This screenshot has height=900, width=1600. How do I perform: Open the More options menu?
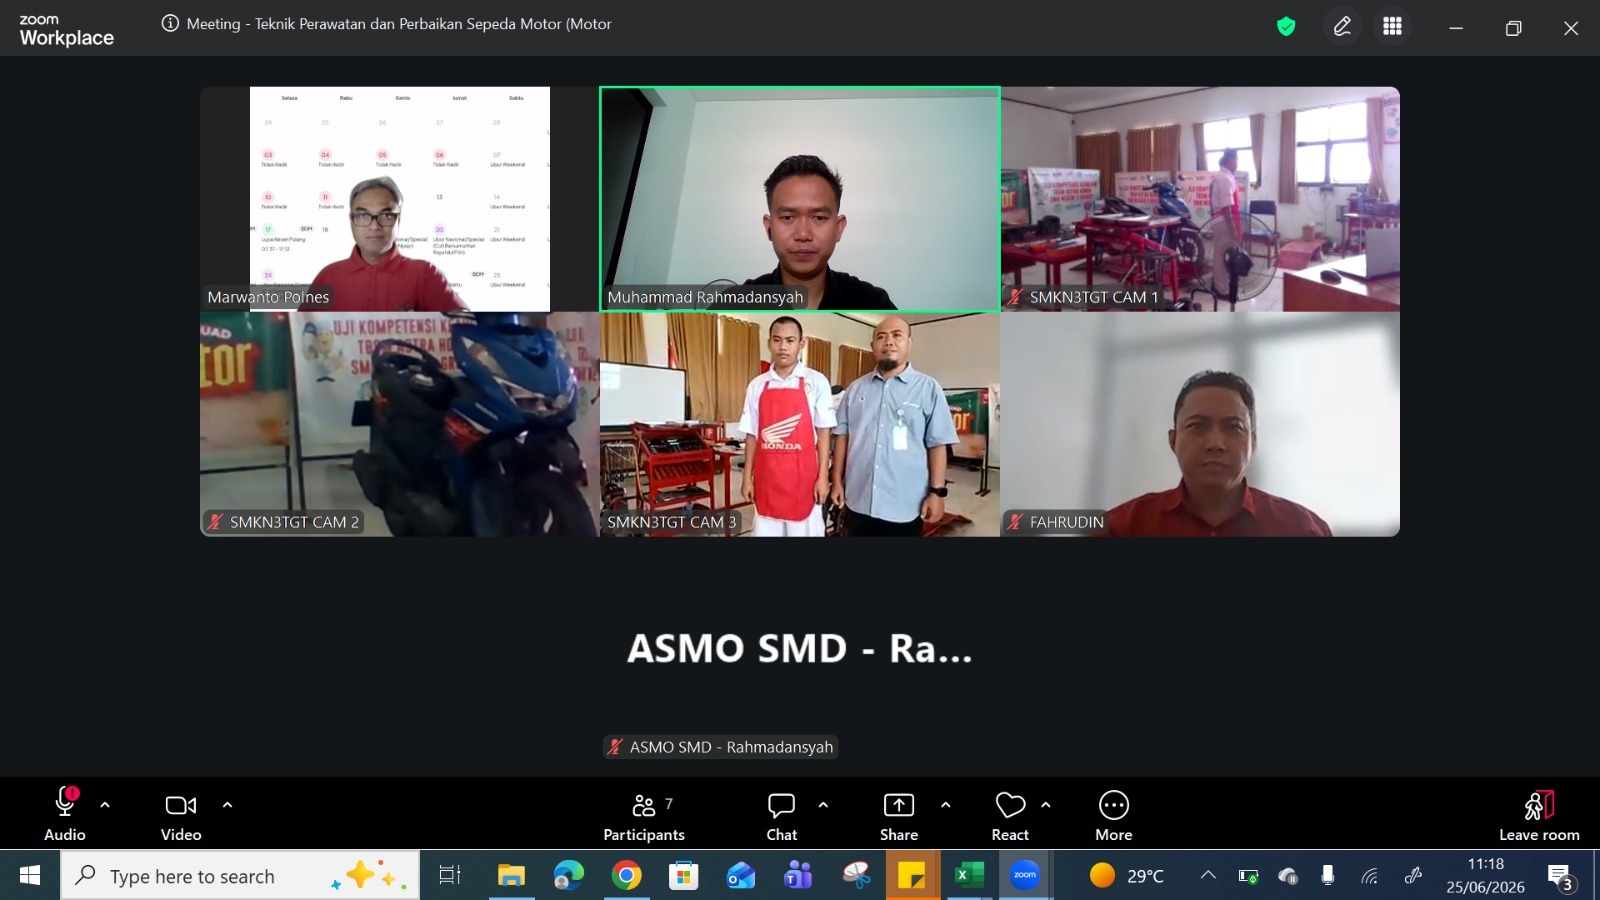(x=1114, y=815)
